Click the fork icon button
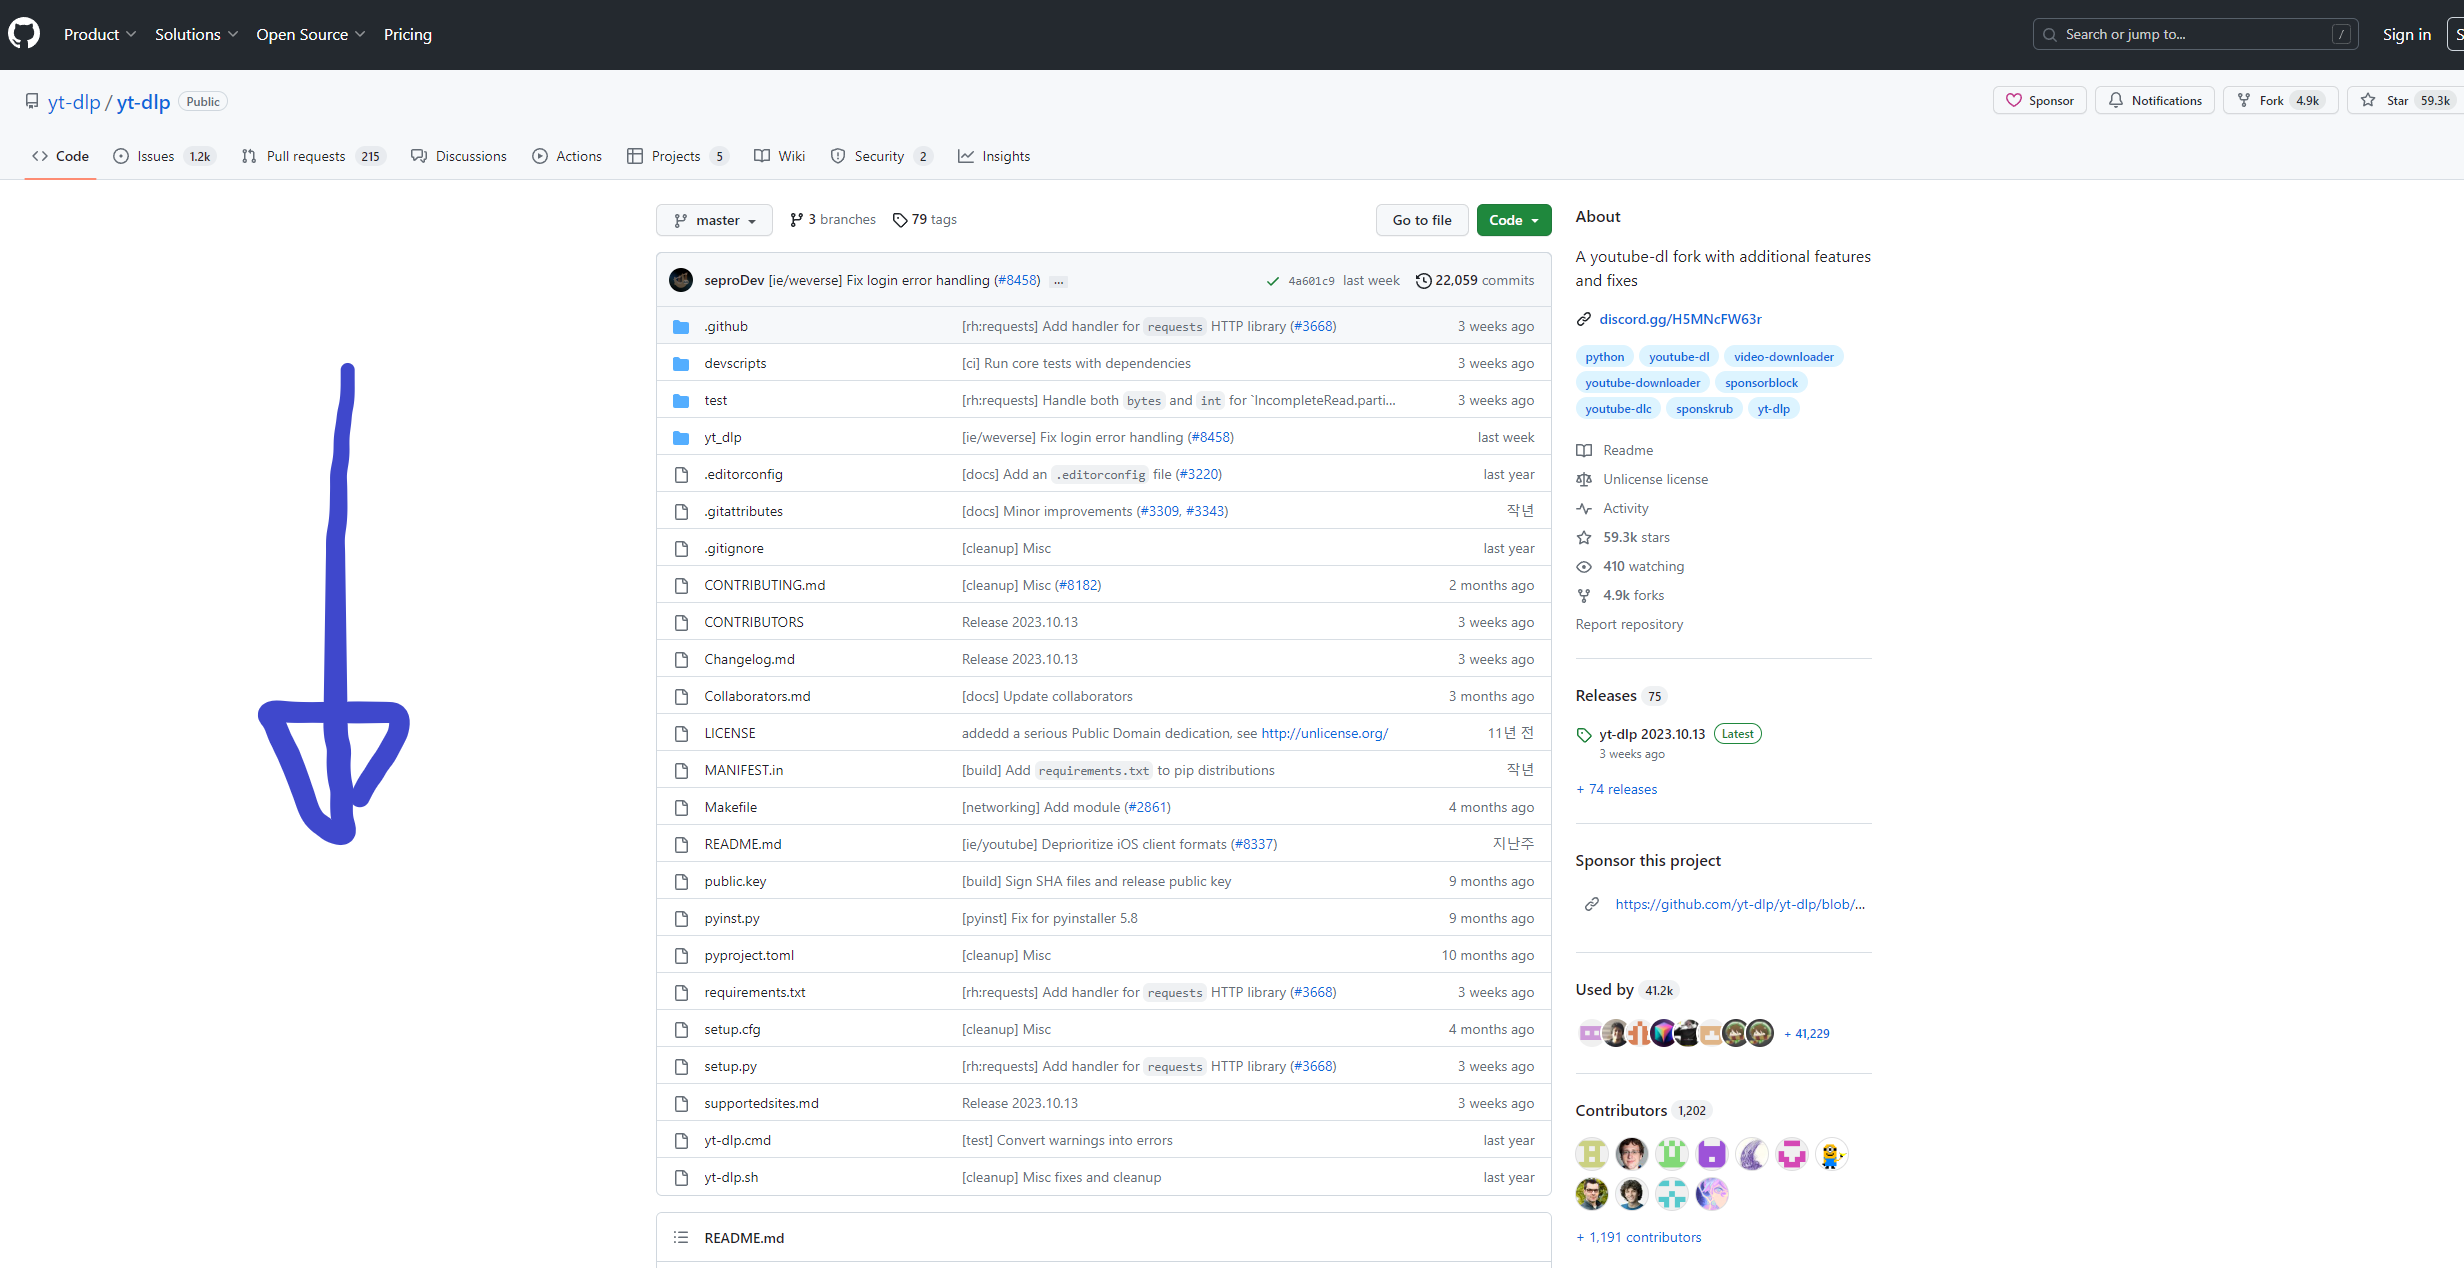This screenshot has height=1268, width=2464. pyautogui.click(x=2244, y=101)
